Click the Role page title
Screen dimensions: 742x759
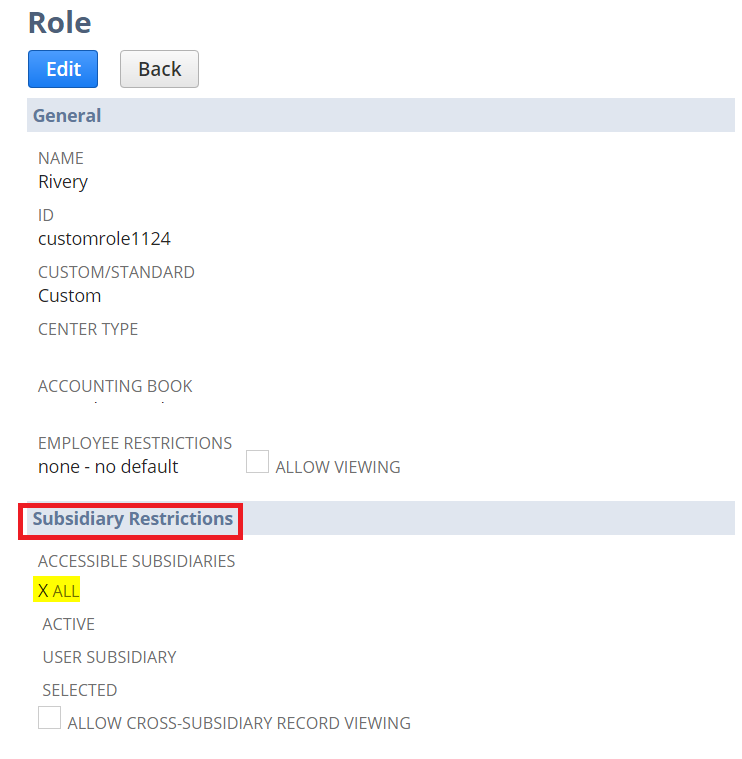click(59, 21)
